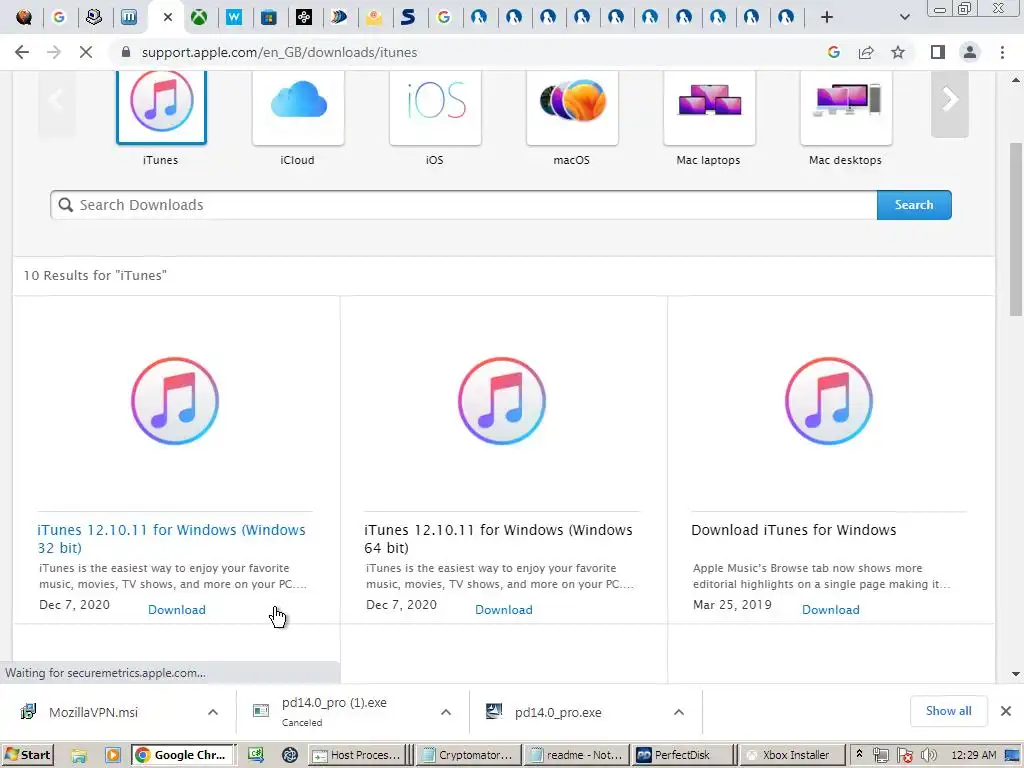Screen dimensions: 1024x768
Task: Open iTunes 12.10.11 Windows 64 bit link
Action: (x=498, y=539)
